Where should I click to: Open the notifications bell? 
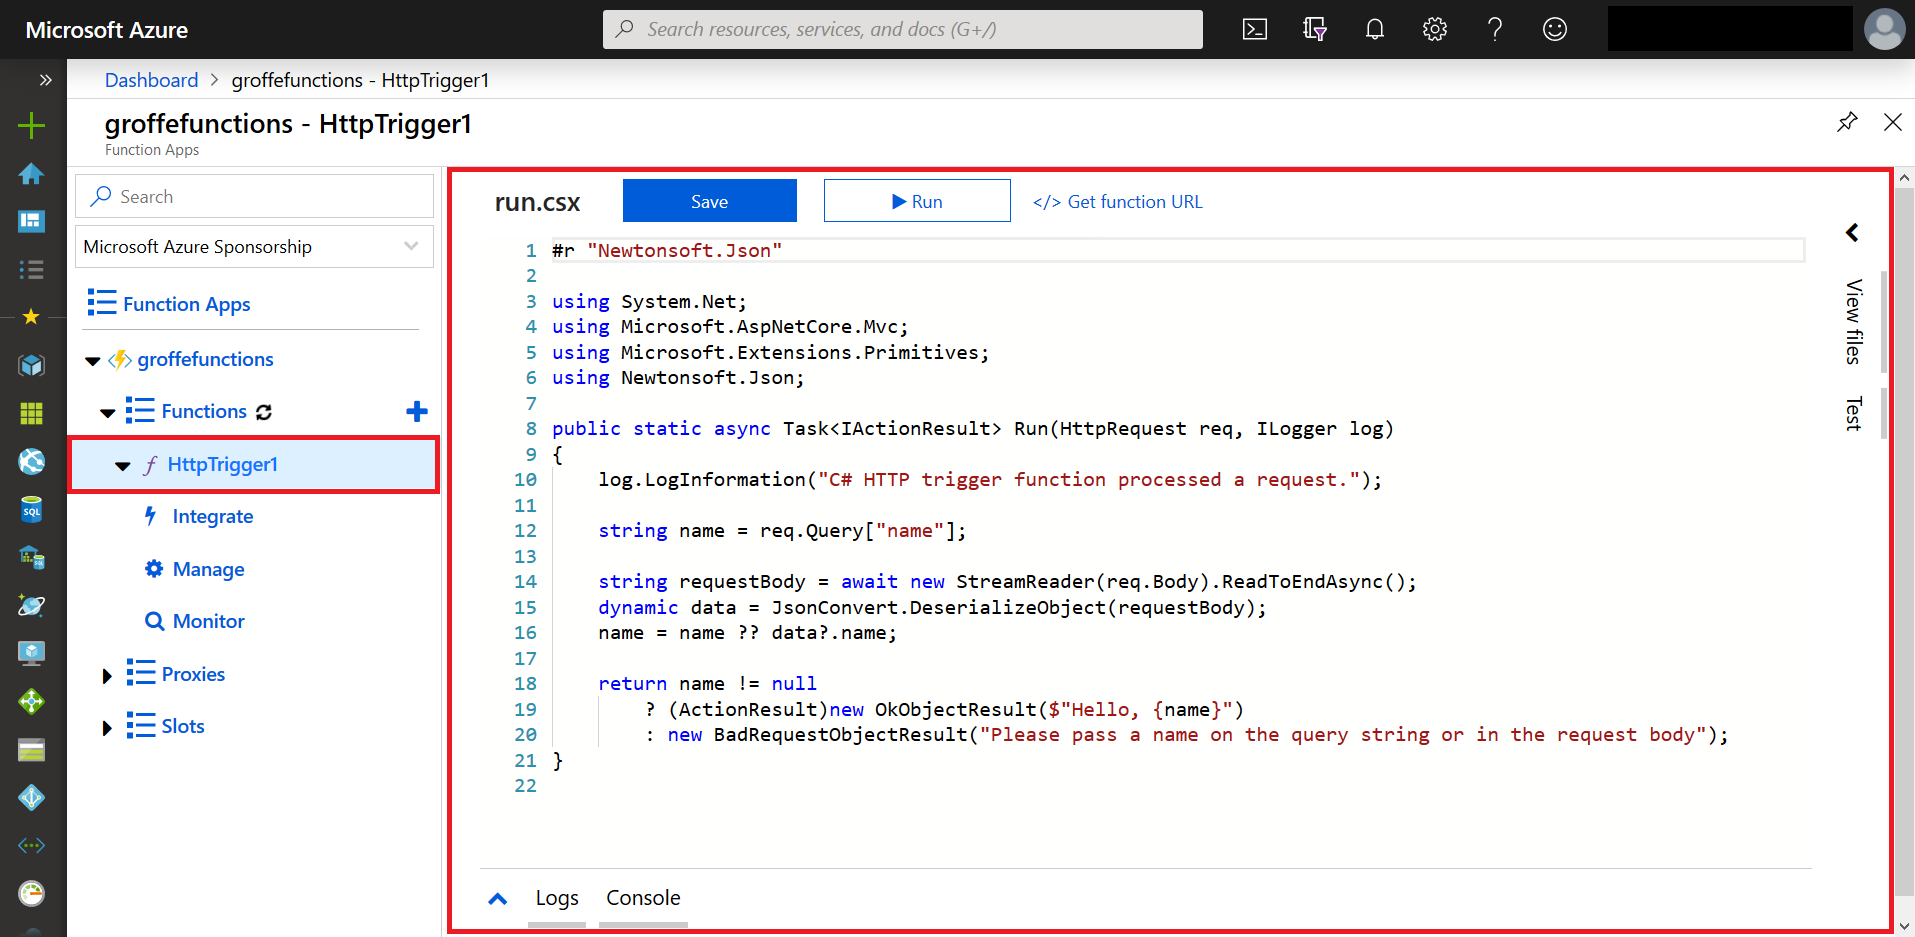point(1375,29)
